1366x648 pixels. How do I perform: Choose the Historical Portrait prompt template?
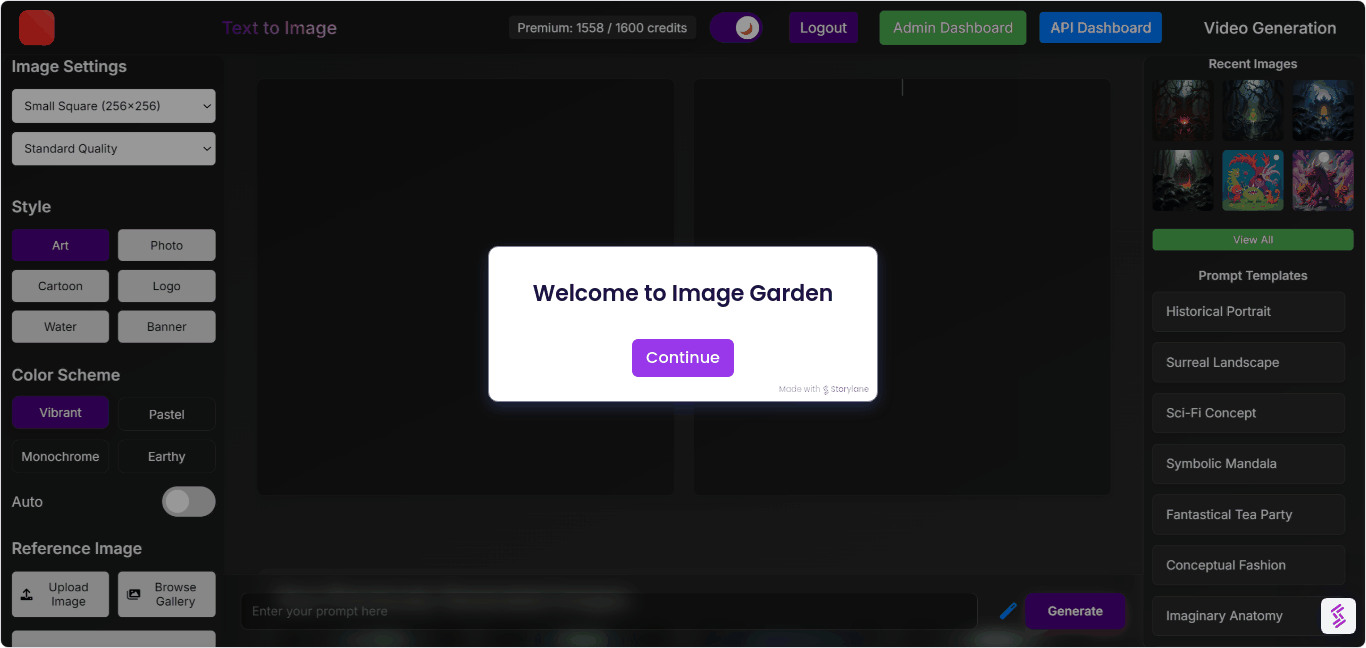[1248, 311]
